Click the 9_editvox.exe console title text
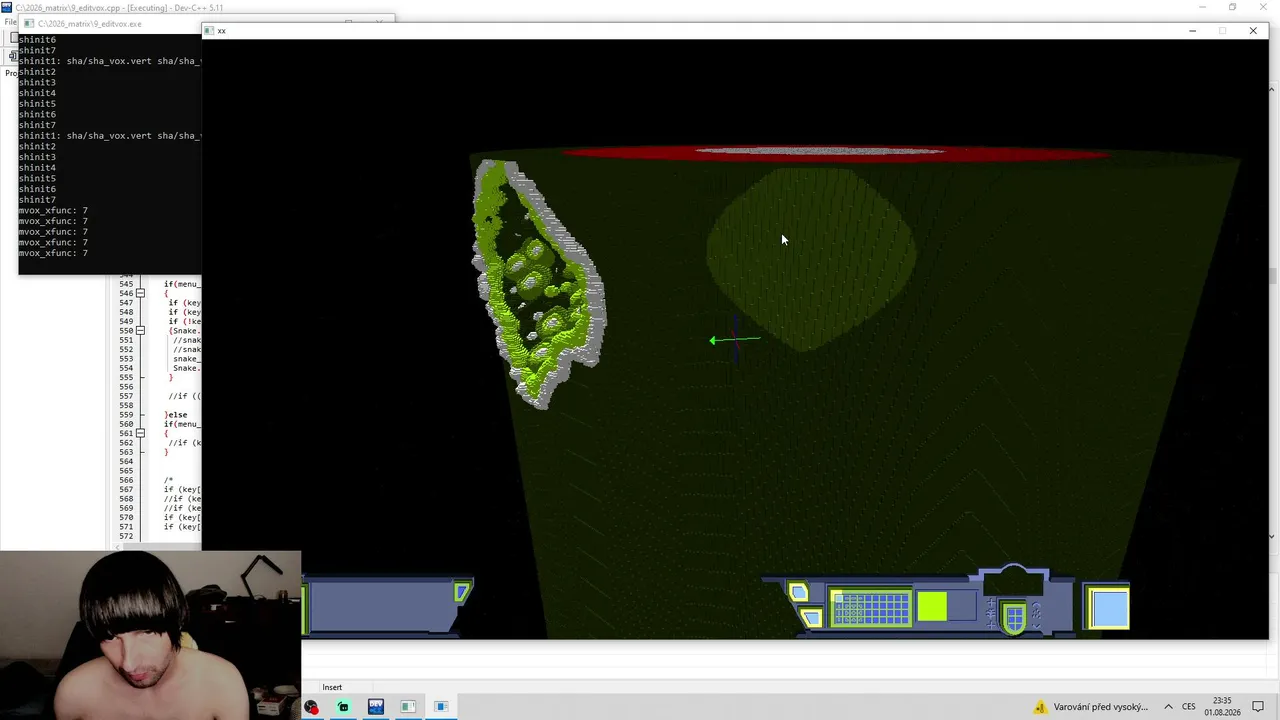Screen dimensions: 1280x720 coord(89,24)
